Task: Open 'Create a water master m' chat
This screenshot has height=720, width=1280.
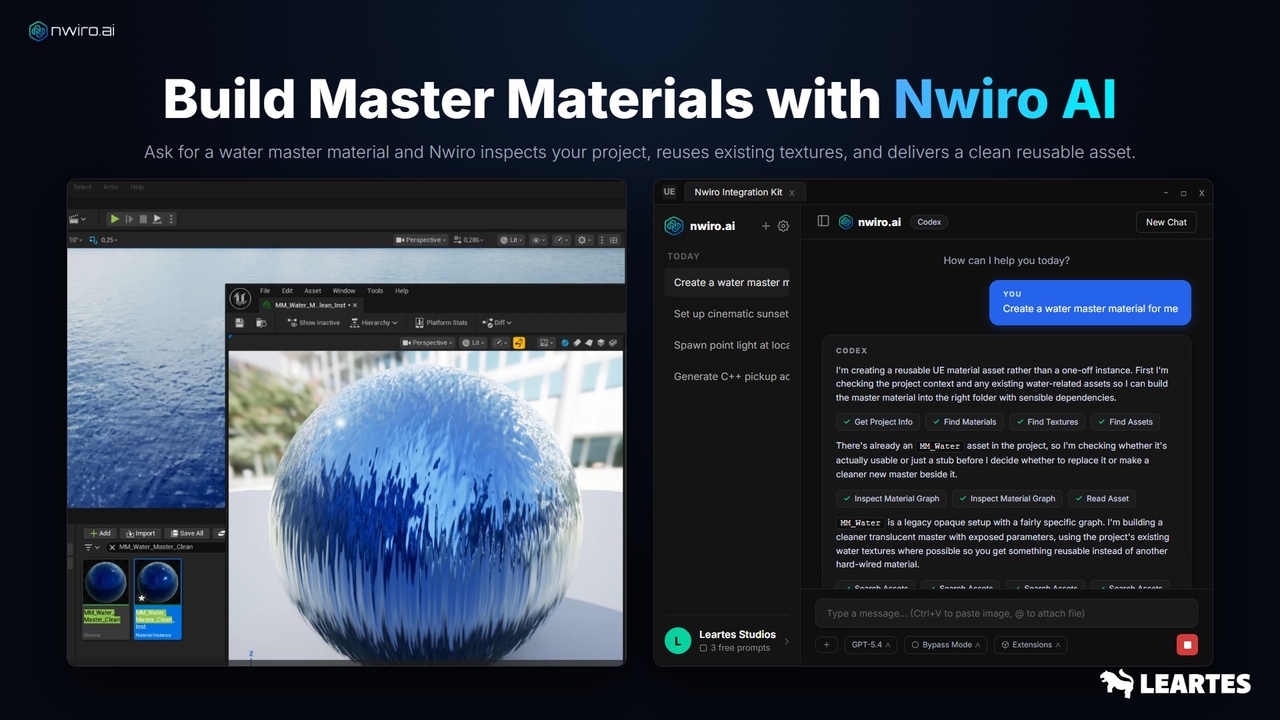Action: pos(727,282)
